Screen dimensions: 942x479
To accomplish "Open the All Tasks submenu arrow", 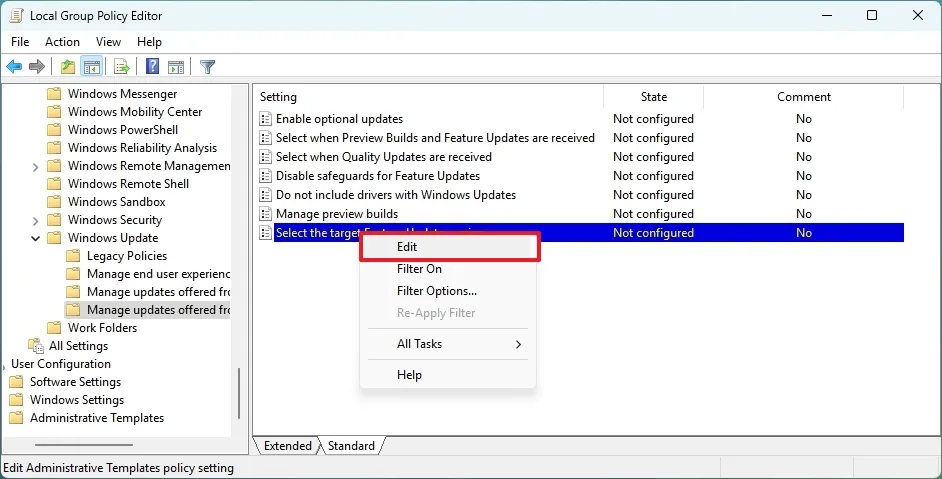I will 518,344.
